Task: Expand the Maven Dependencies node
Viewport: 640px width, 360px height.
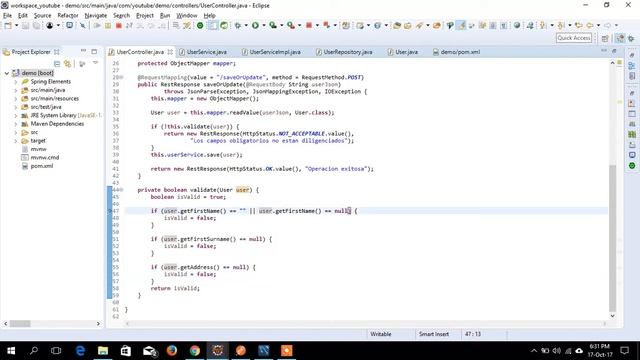Action: [16, 124]
